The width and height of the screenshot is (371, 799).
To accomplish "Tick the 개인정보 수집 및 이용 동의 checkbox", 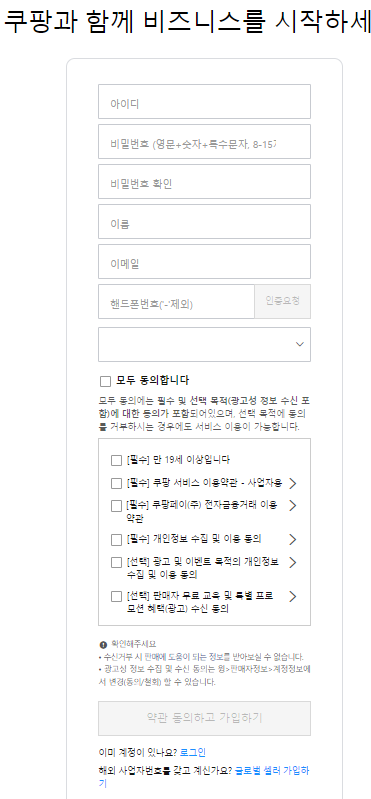I will [x=117, y=539].
